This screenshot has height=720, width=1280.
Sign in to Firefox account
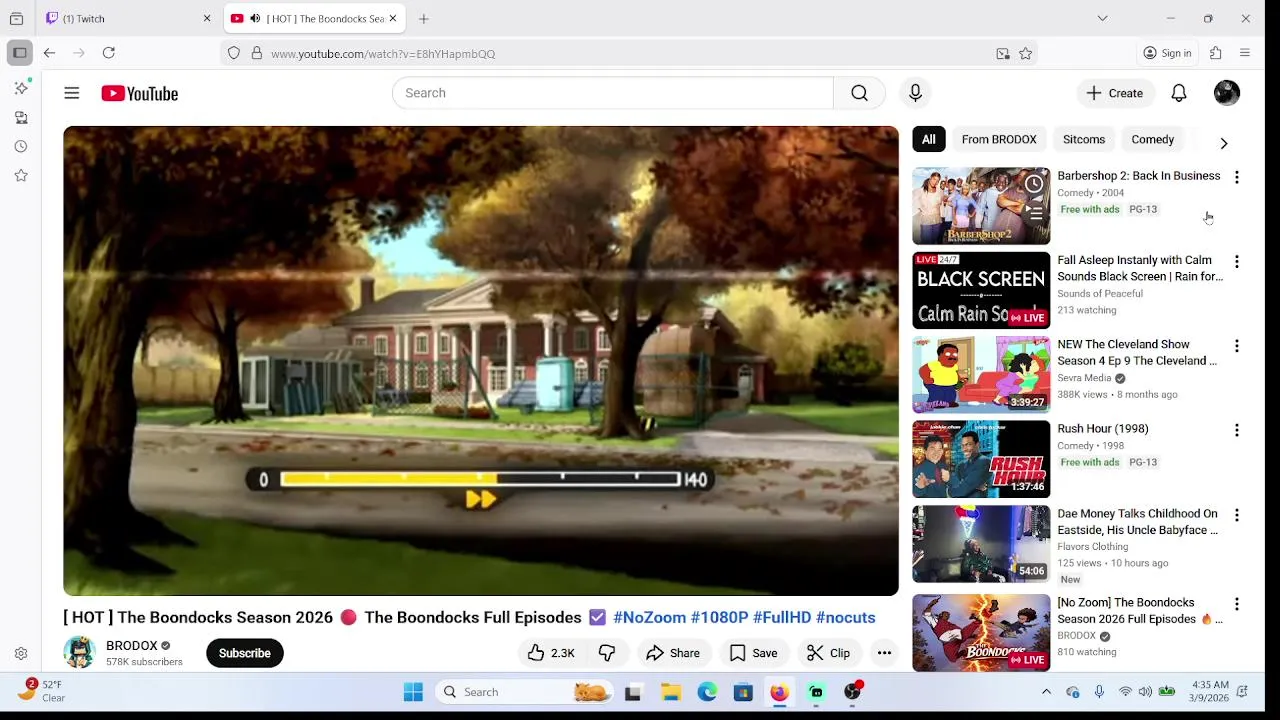pos(1167,53)
